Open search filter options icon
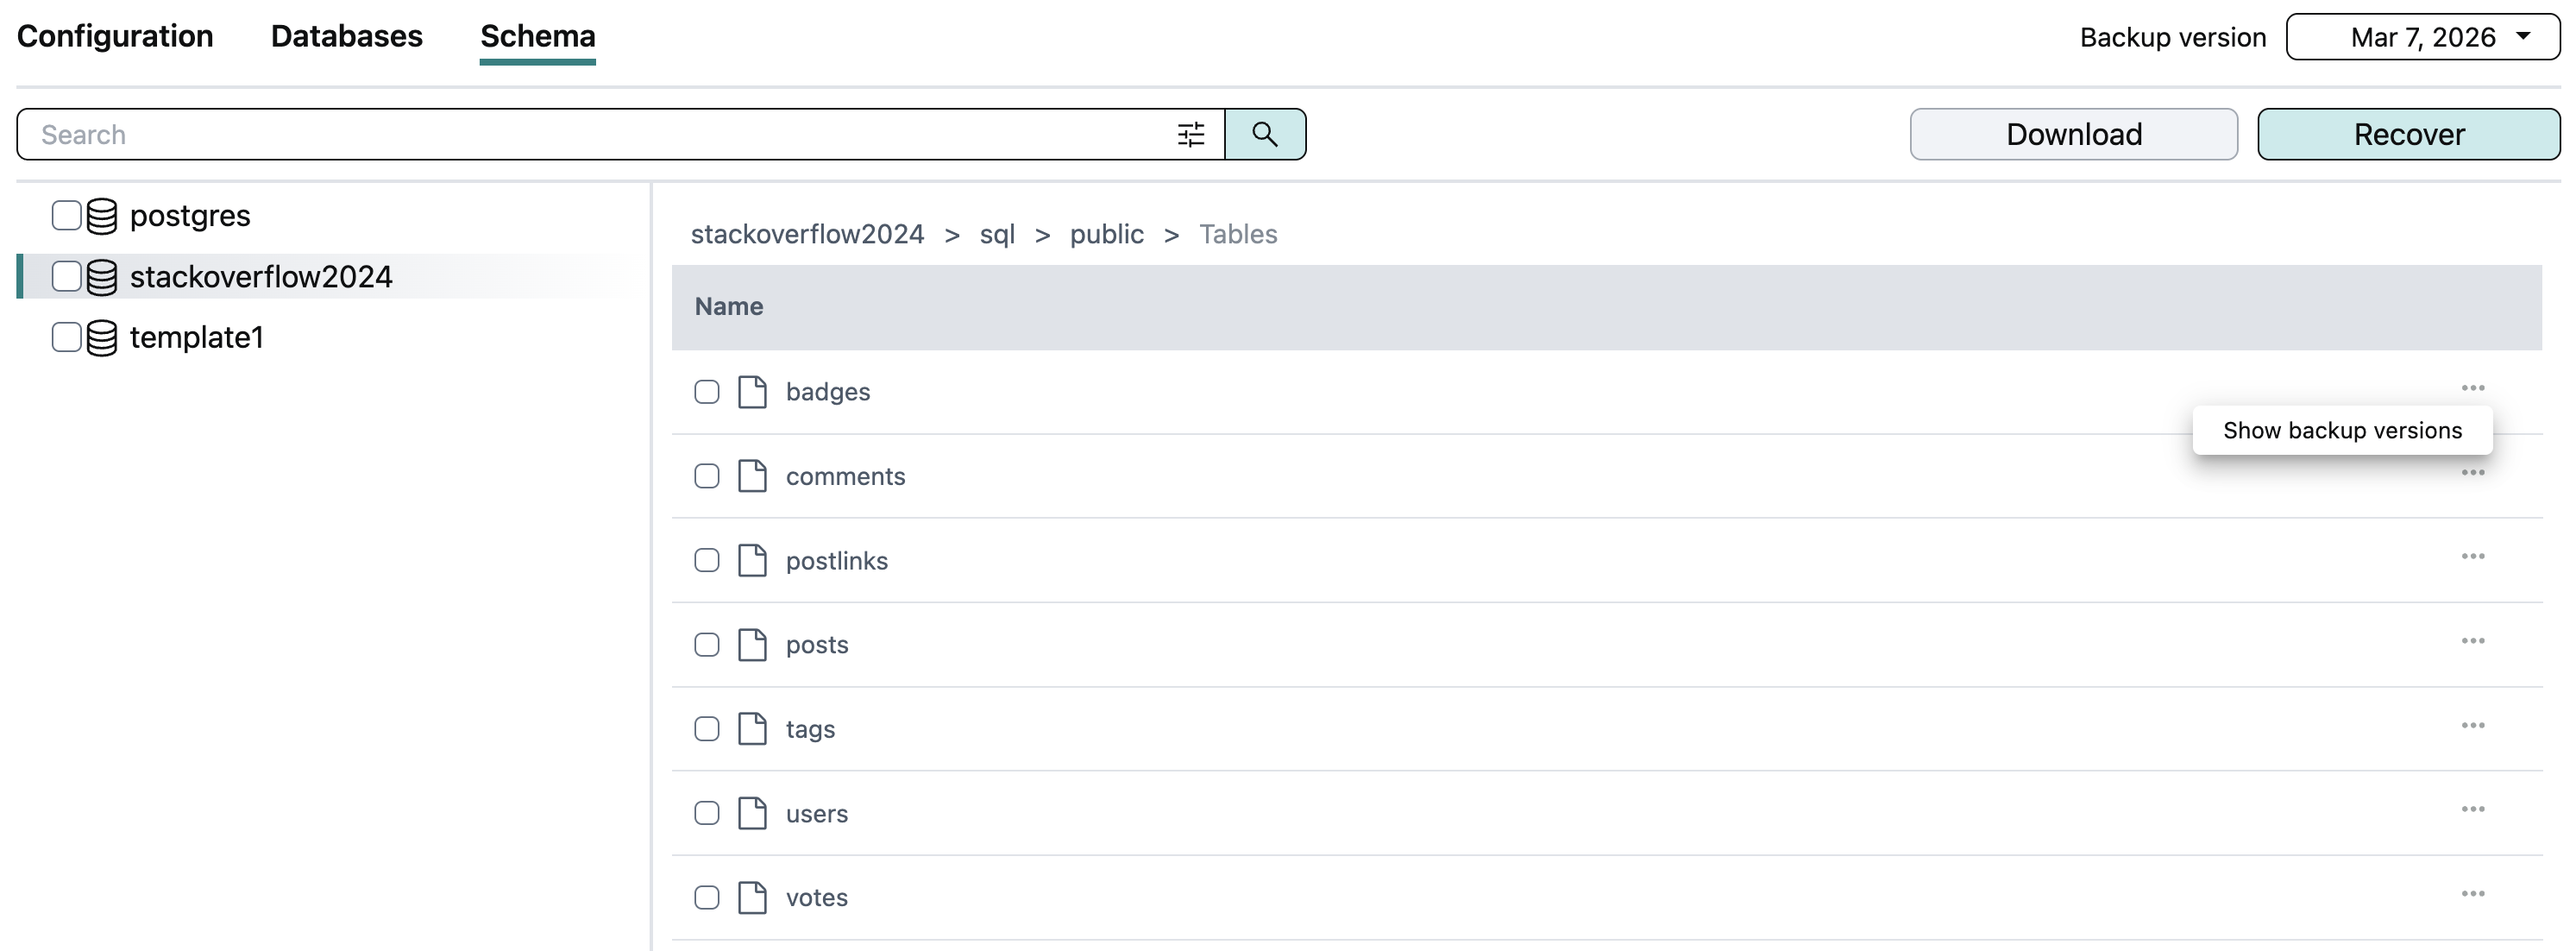 (1190, 134)
